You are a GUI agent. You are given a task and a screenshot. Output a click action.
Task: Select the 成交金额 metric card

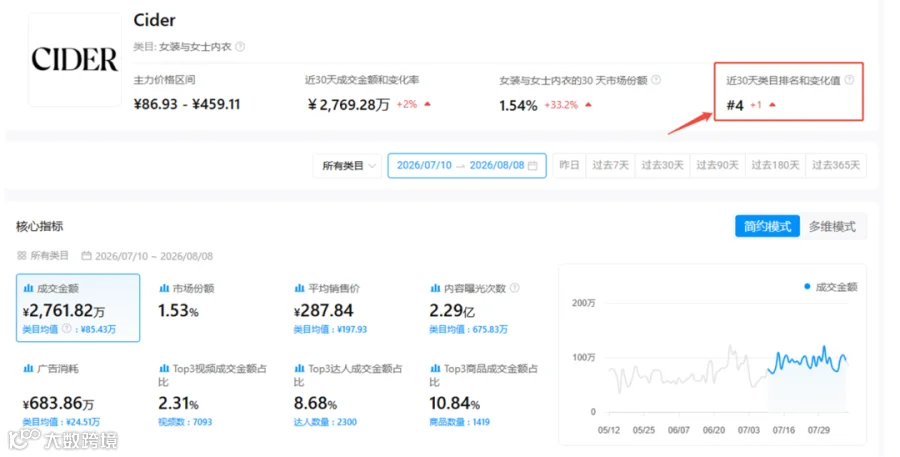coord(78,308)
